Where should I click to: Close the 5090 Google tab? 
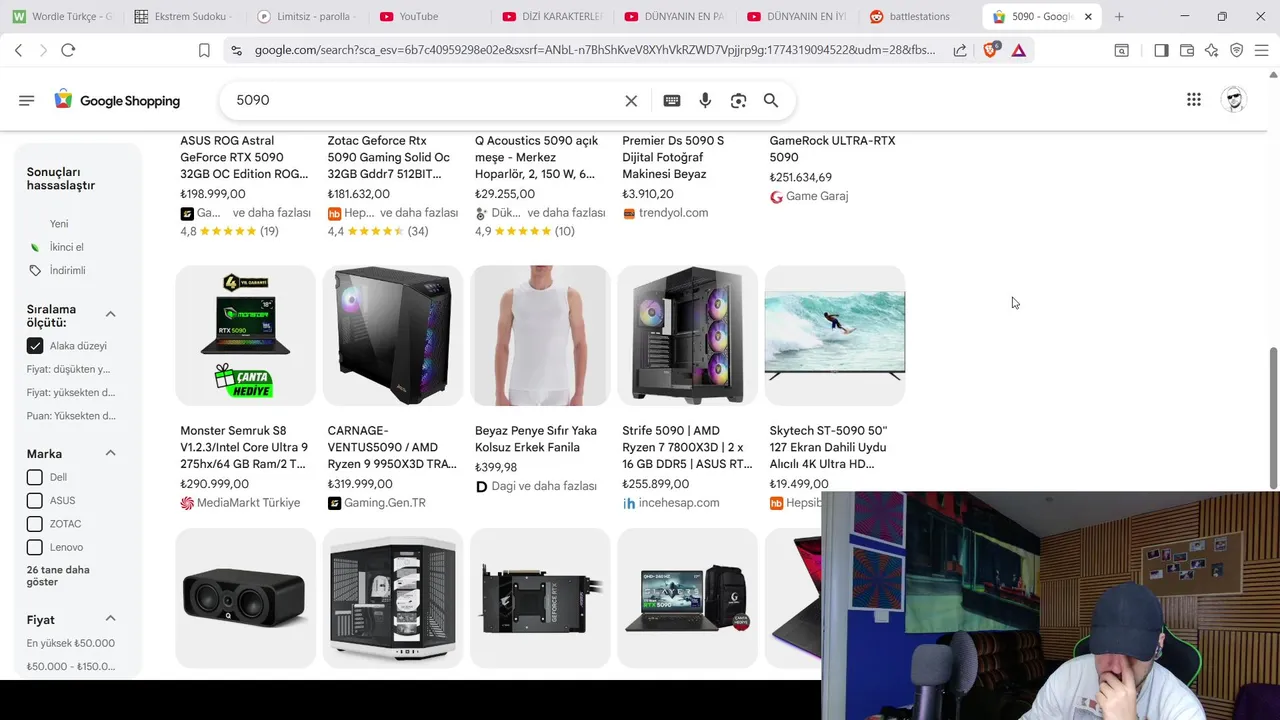1088,16
